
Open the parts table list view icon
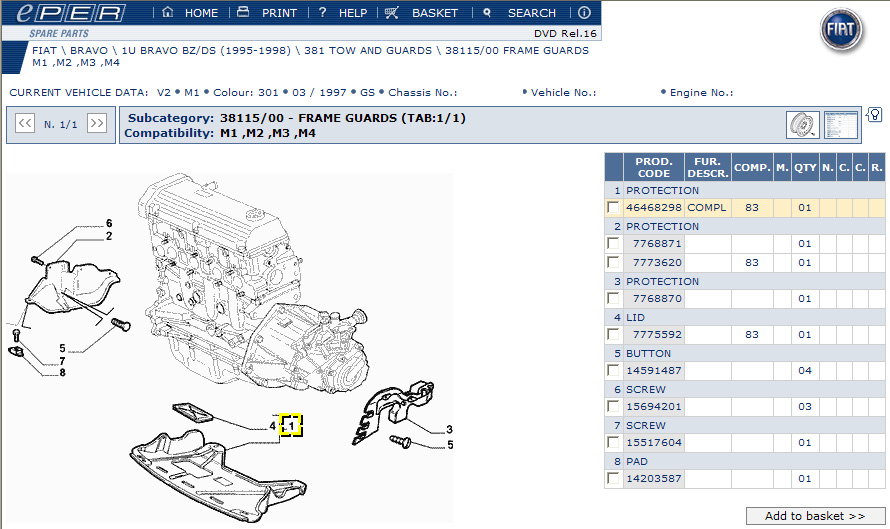(x=841, y=125)
